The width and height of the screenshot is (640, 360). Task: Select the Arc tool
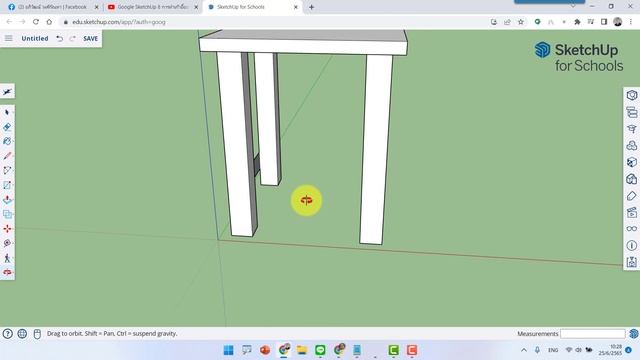tap(7, 171)
